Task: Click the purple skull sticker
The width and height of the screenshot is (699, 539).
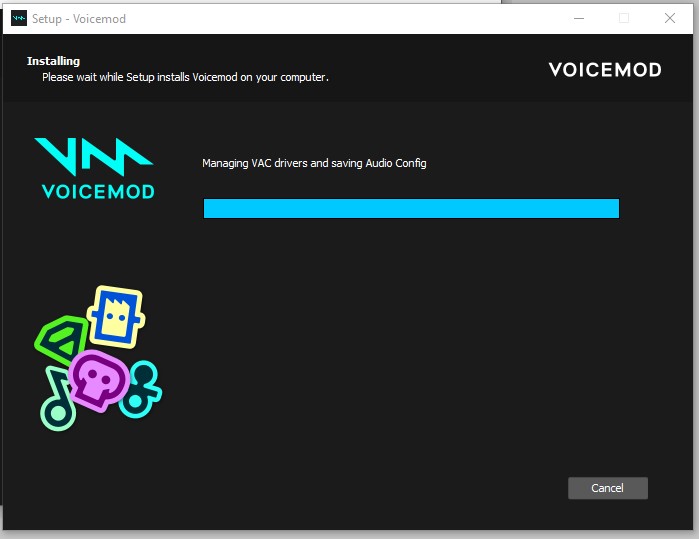Action: [99, 380]
